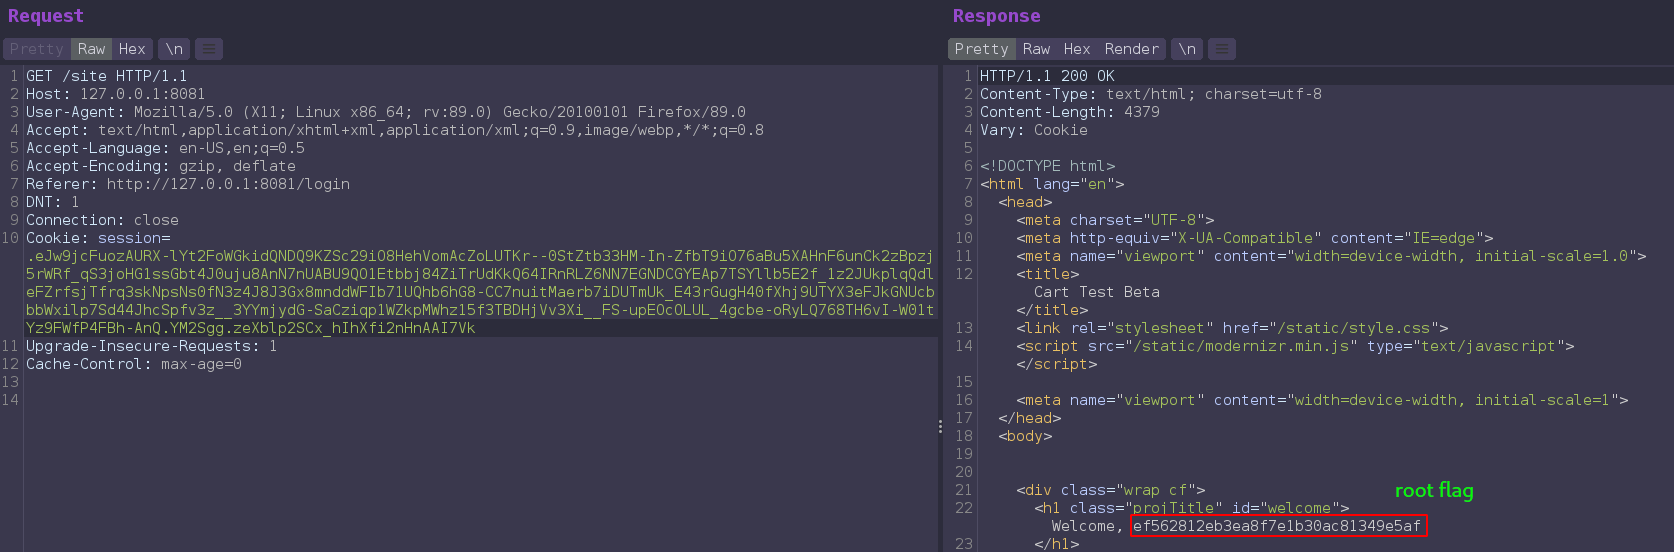Screen dimensions: 1674x552
Task: Toggle the \n button in Response panel
Action: click(1187, 49)
